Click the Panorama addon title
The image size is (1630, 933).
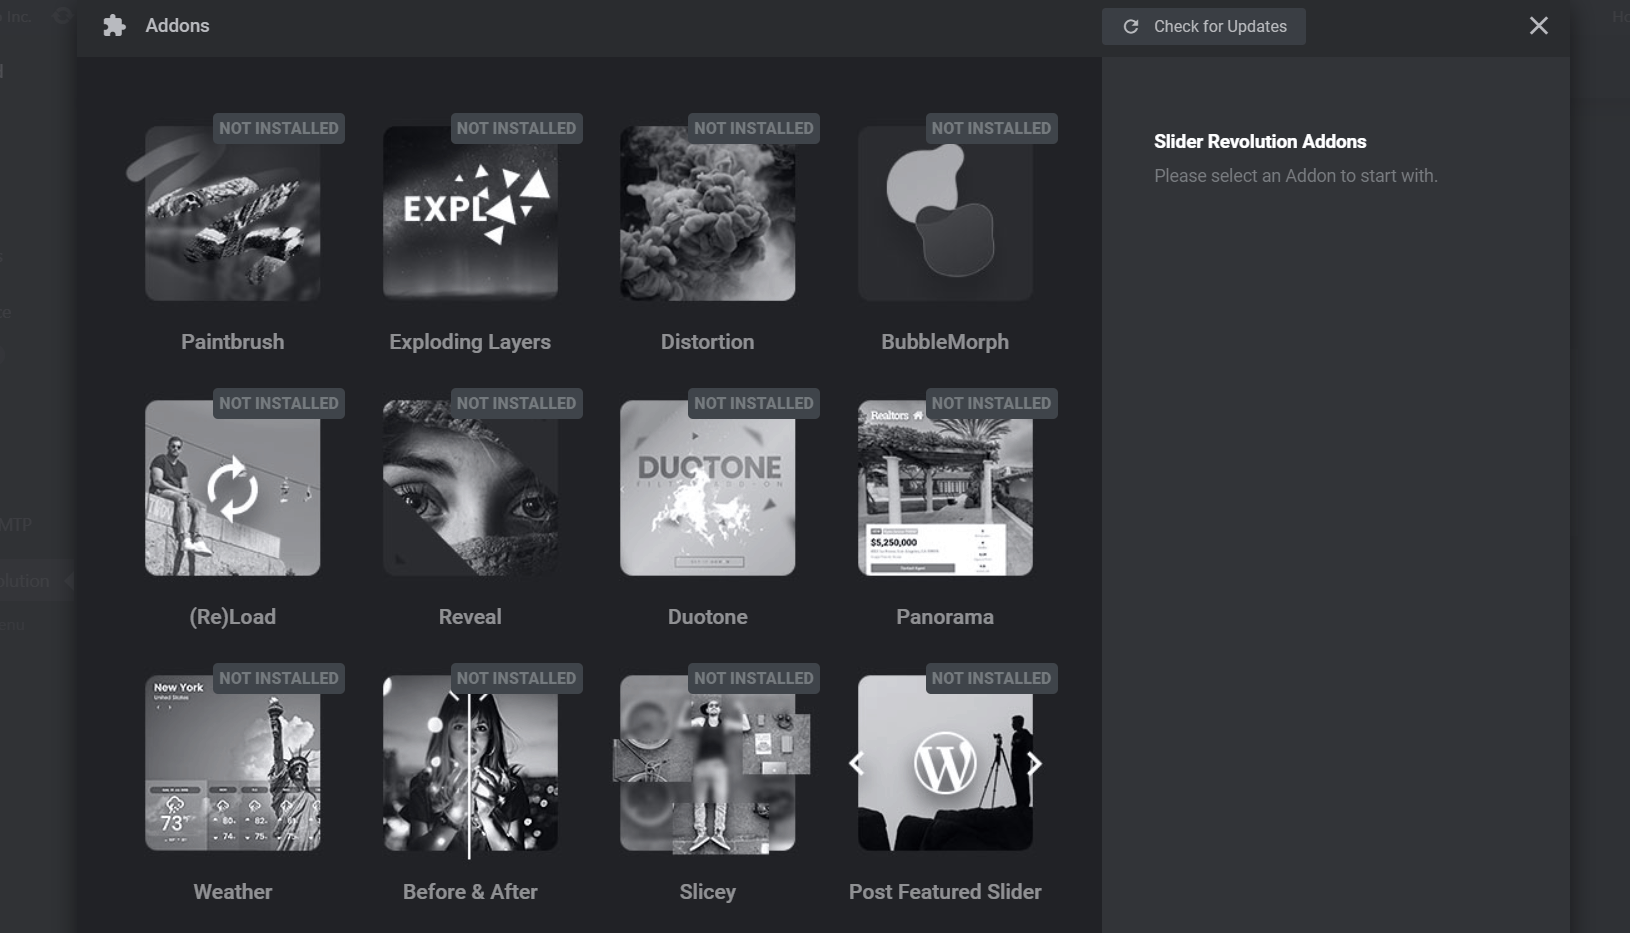pyautogui.click(x=945, y=617)
